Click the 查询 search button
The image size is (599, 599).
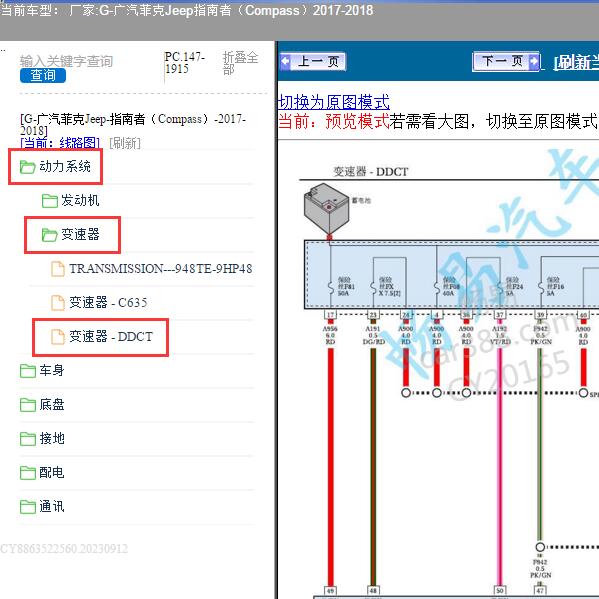43,75
